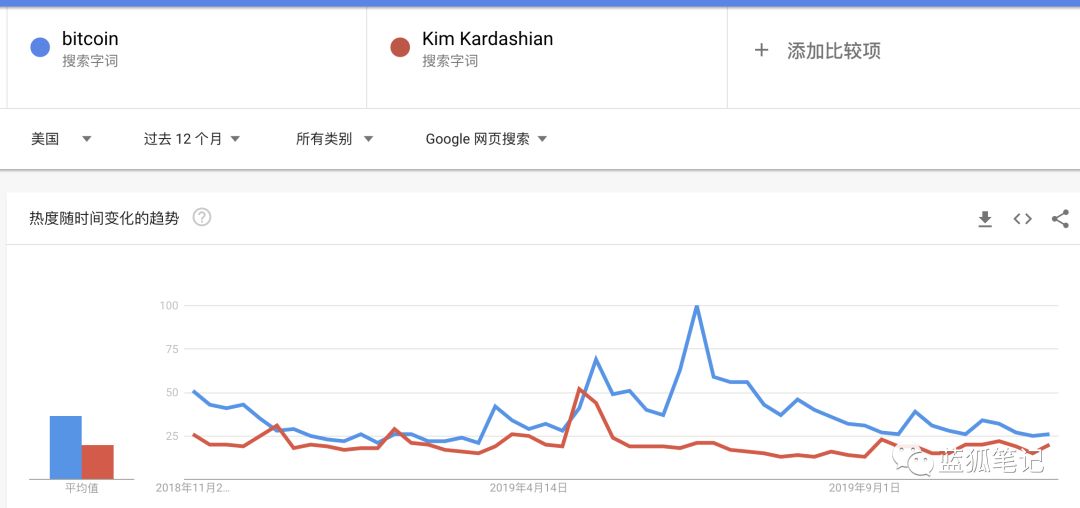This screenshot has height=508, width=1080.
Task: Expand the 过去 12 个月 time range dropdown
Action: (192, 139)
